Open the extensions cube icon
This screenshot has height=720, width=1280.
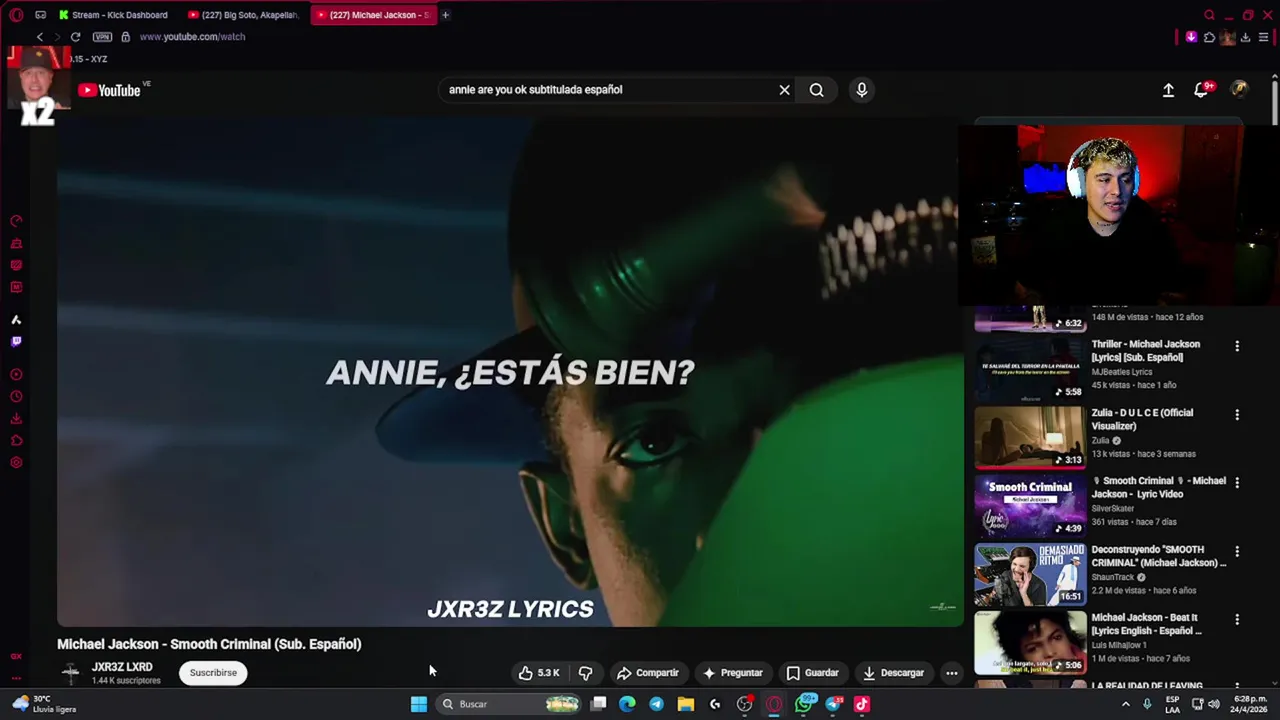(x=1209, y=37)
